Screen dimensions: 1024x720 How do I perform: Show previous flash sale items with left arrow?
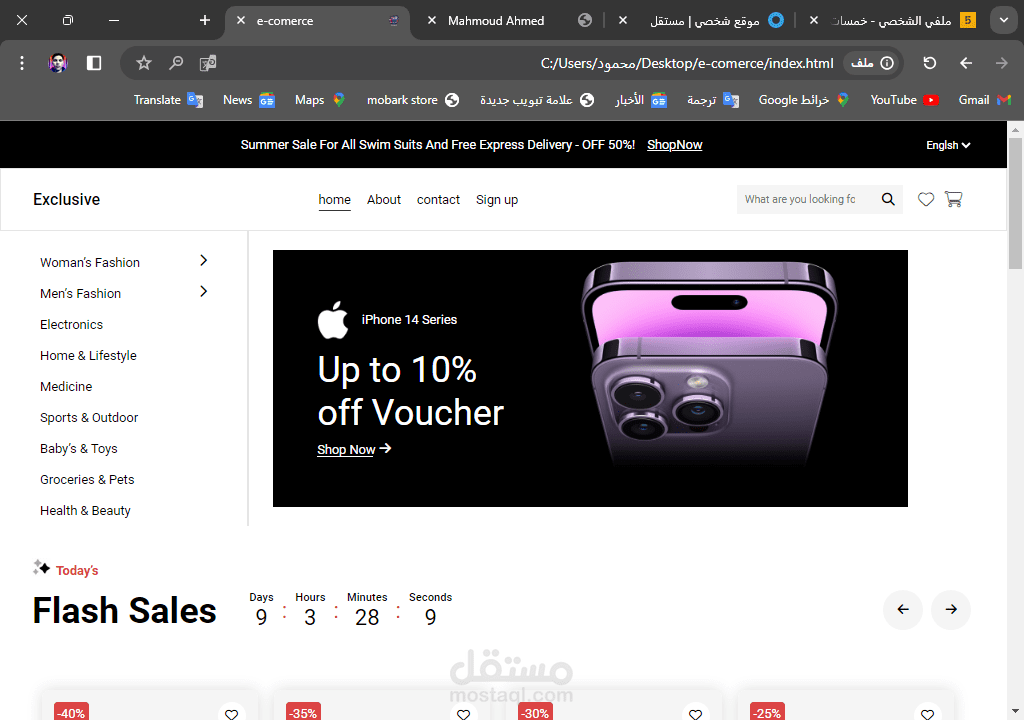coord(903,610)
